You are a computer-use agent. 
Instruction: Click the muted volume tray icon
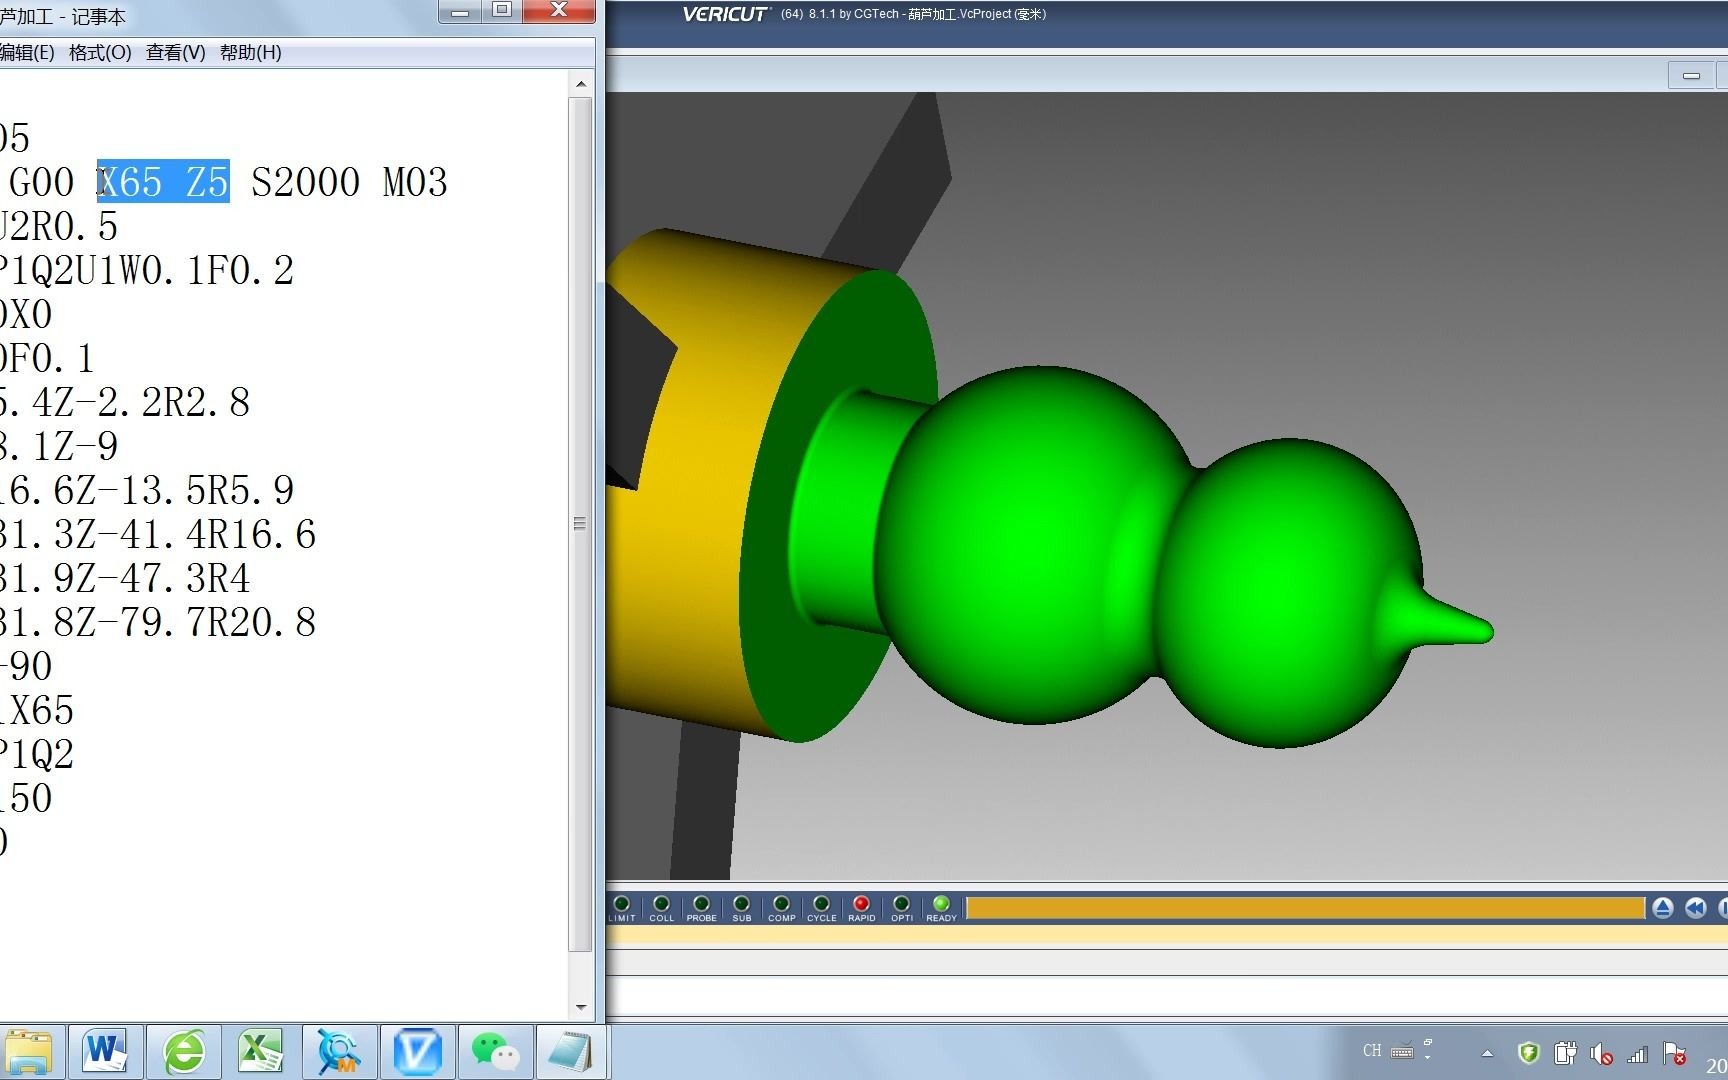(x=1601, y=1053)
